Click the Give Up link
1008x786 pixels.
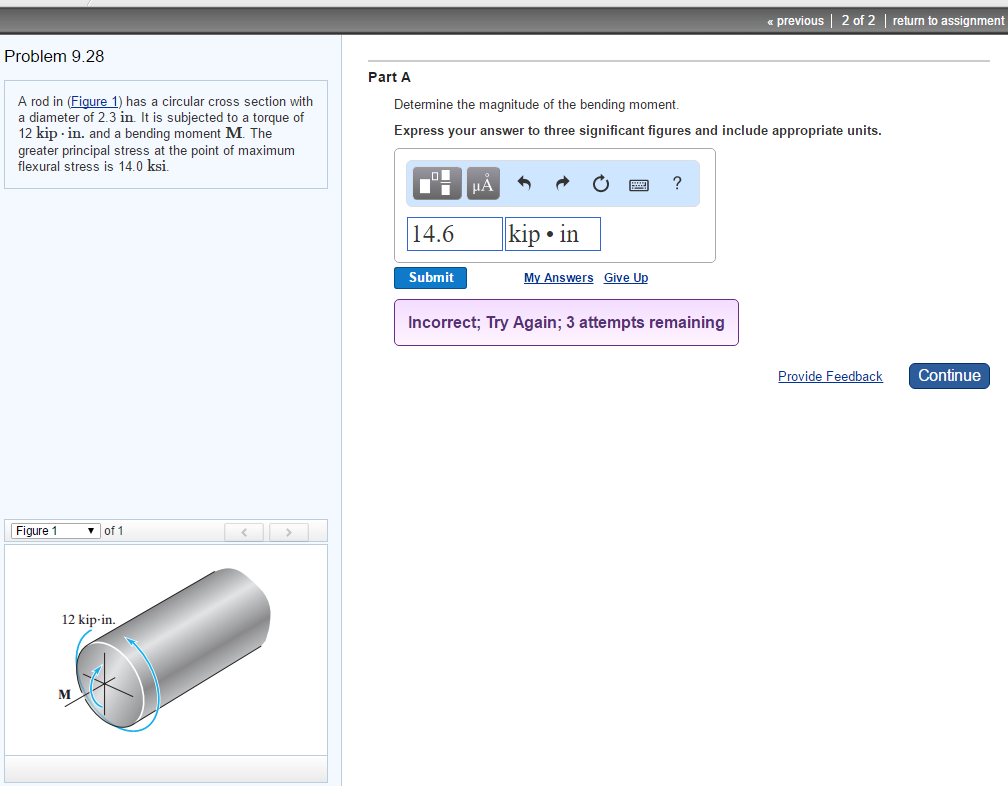(625, 278)
